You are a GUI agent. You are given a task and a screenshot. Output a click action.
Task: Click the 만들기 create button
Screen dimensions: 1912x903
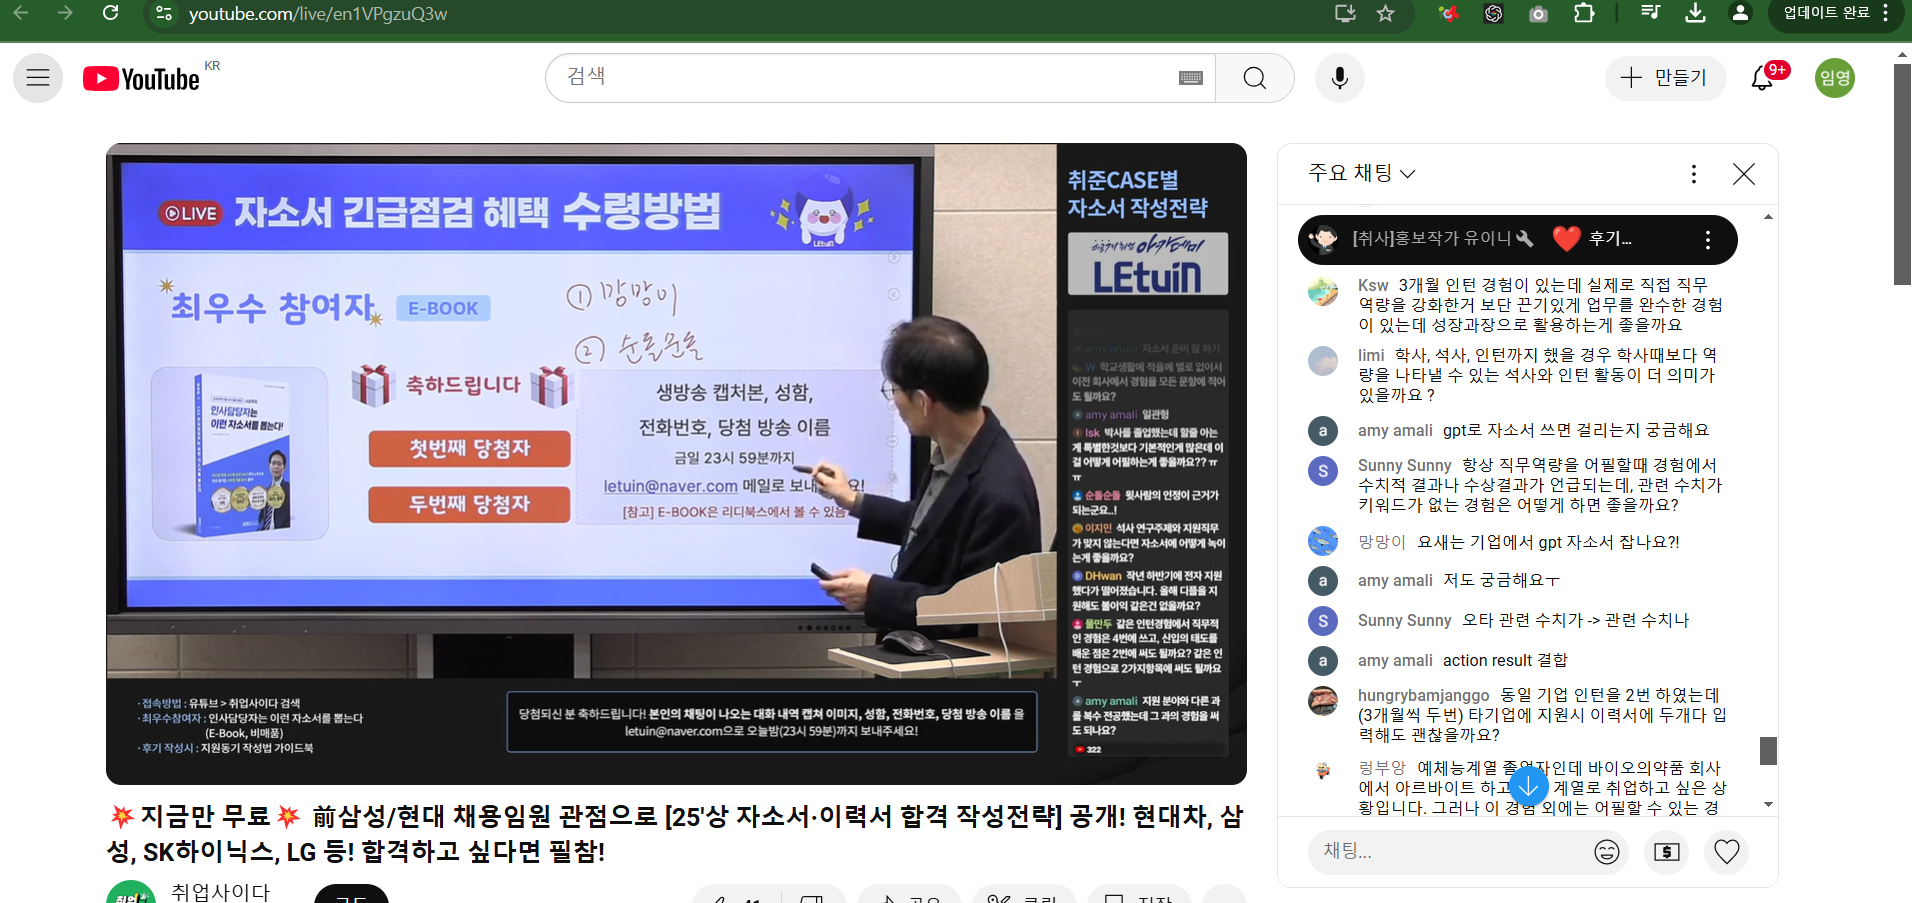coord(1665,78)
